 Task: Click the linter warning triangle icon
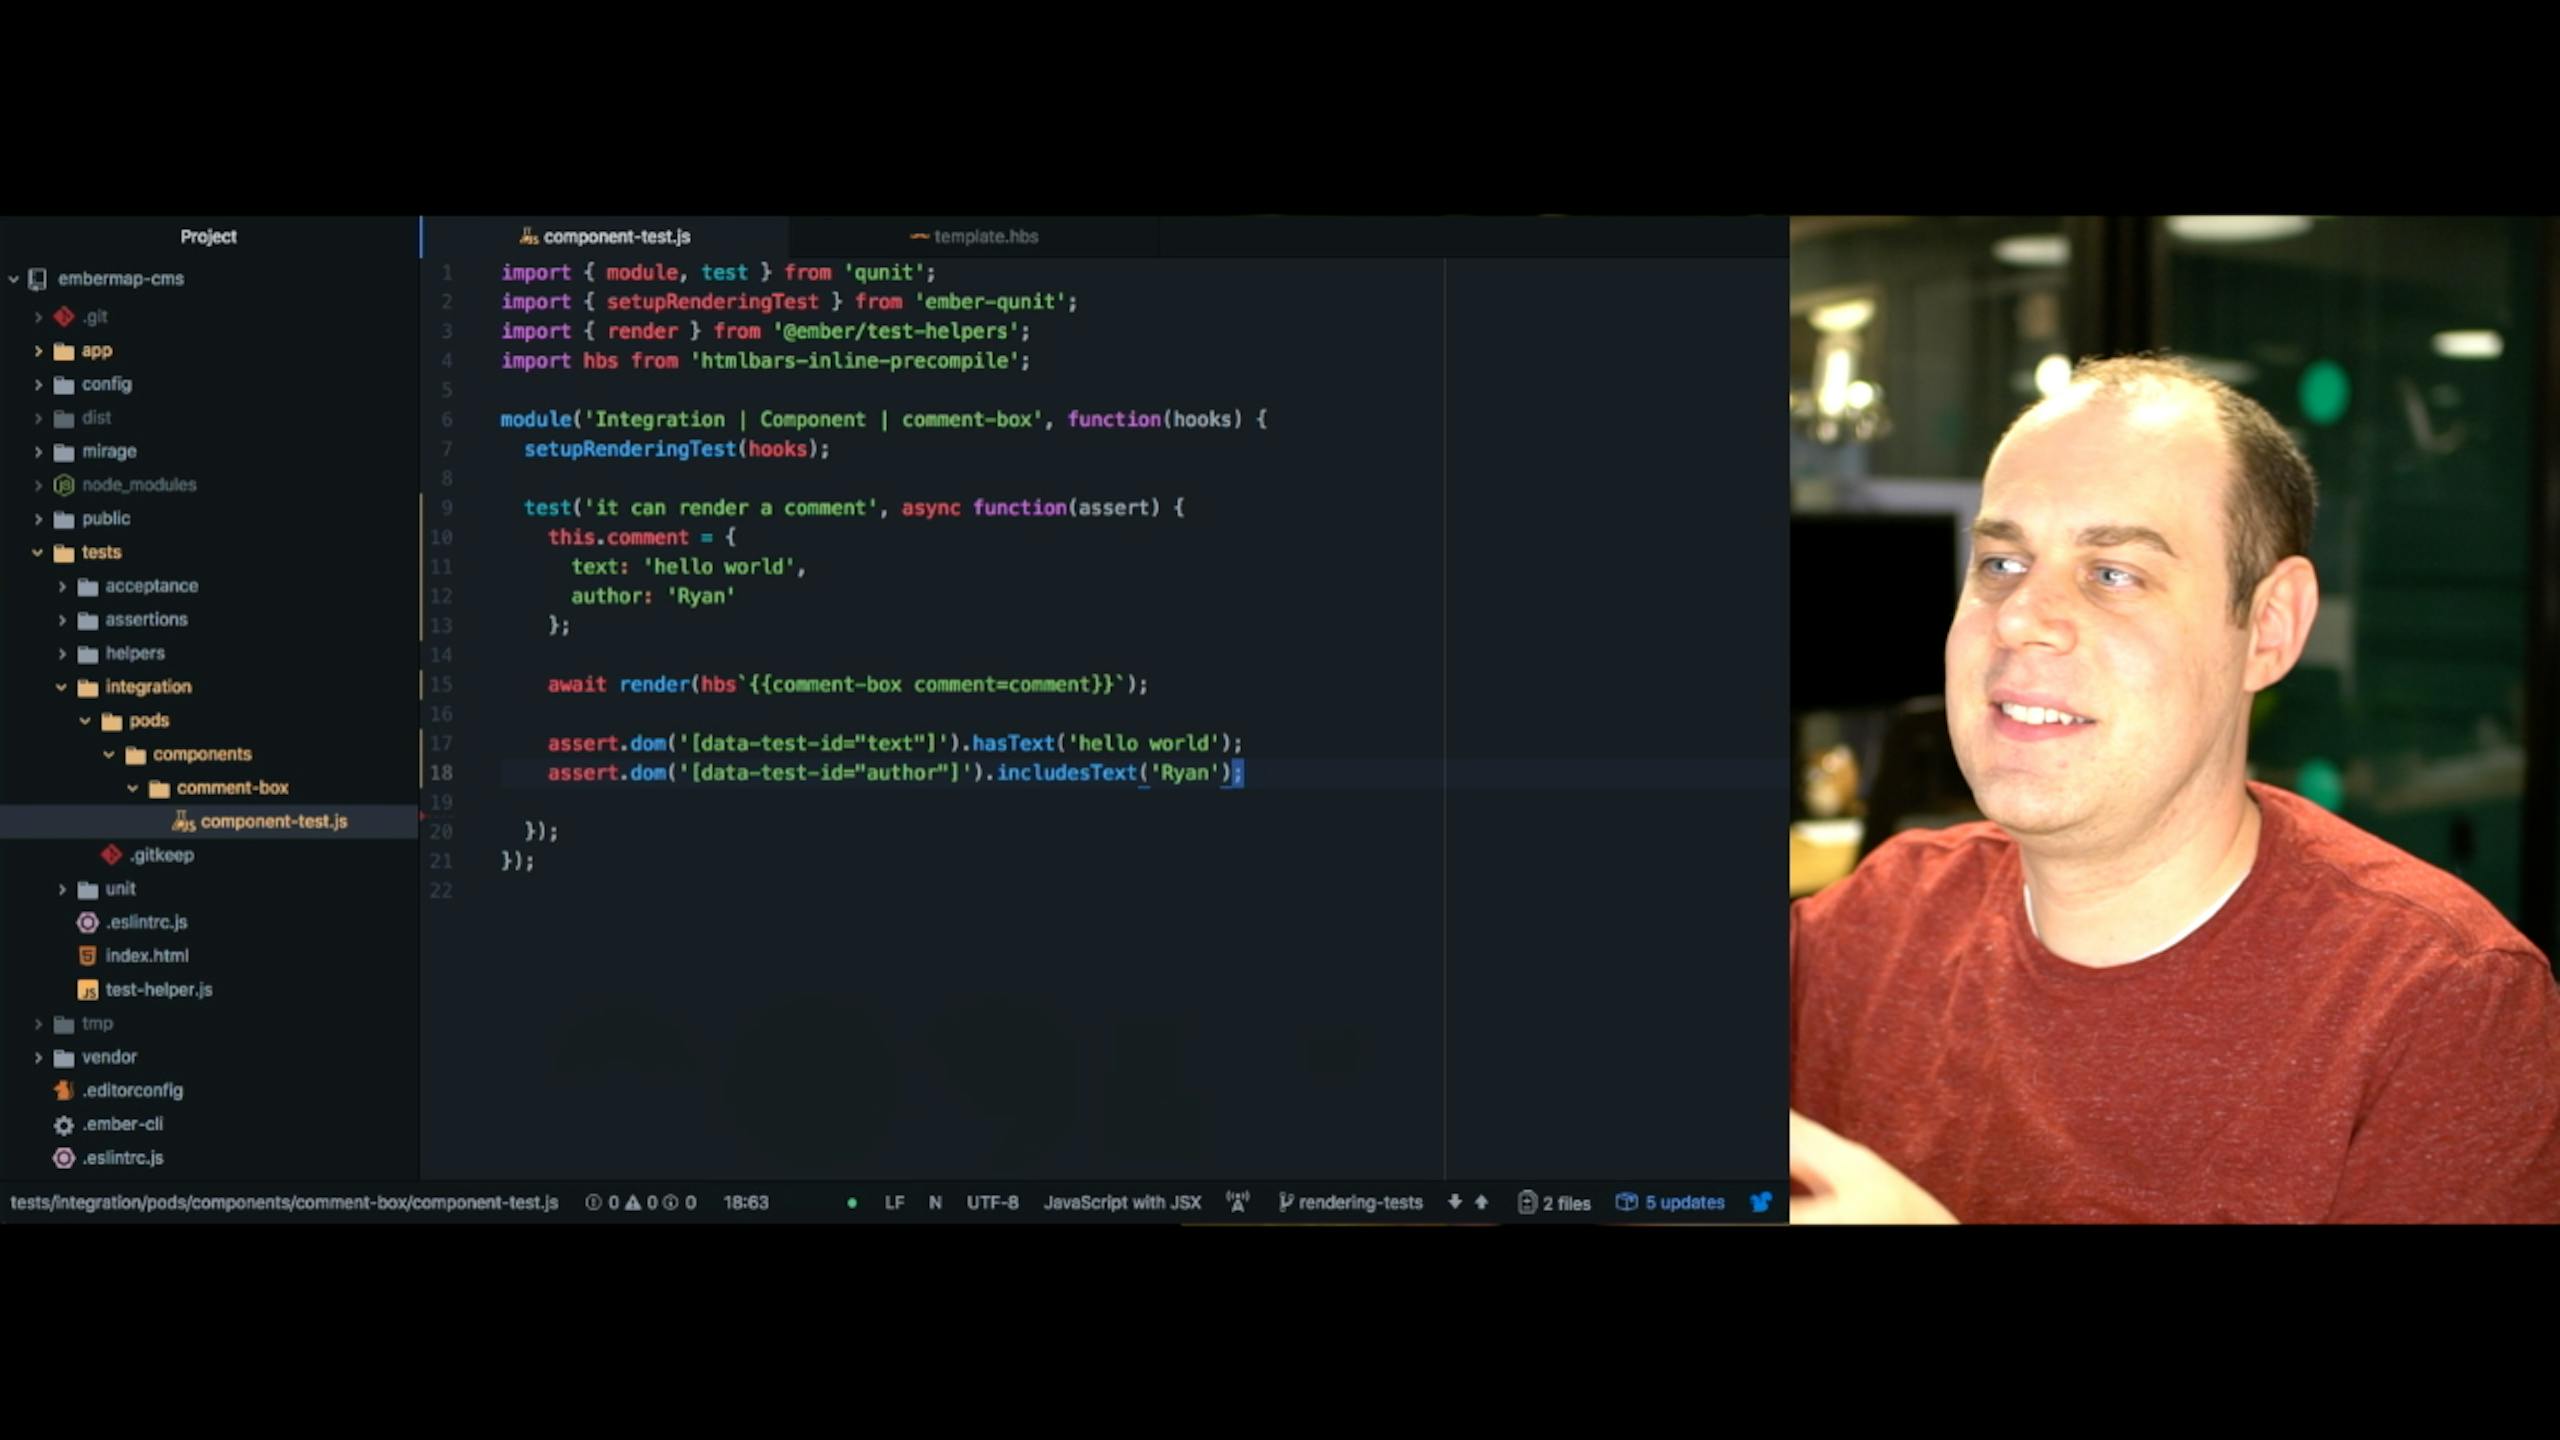click(x=632, y=1202)
